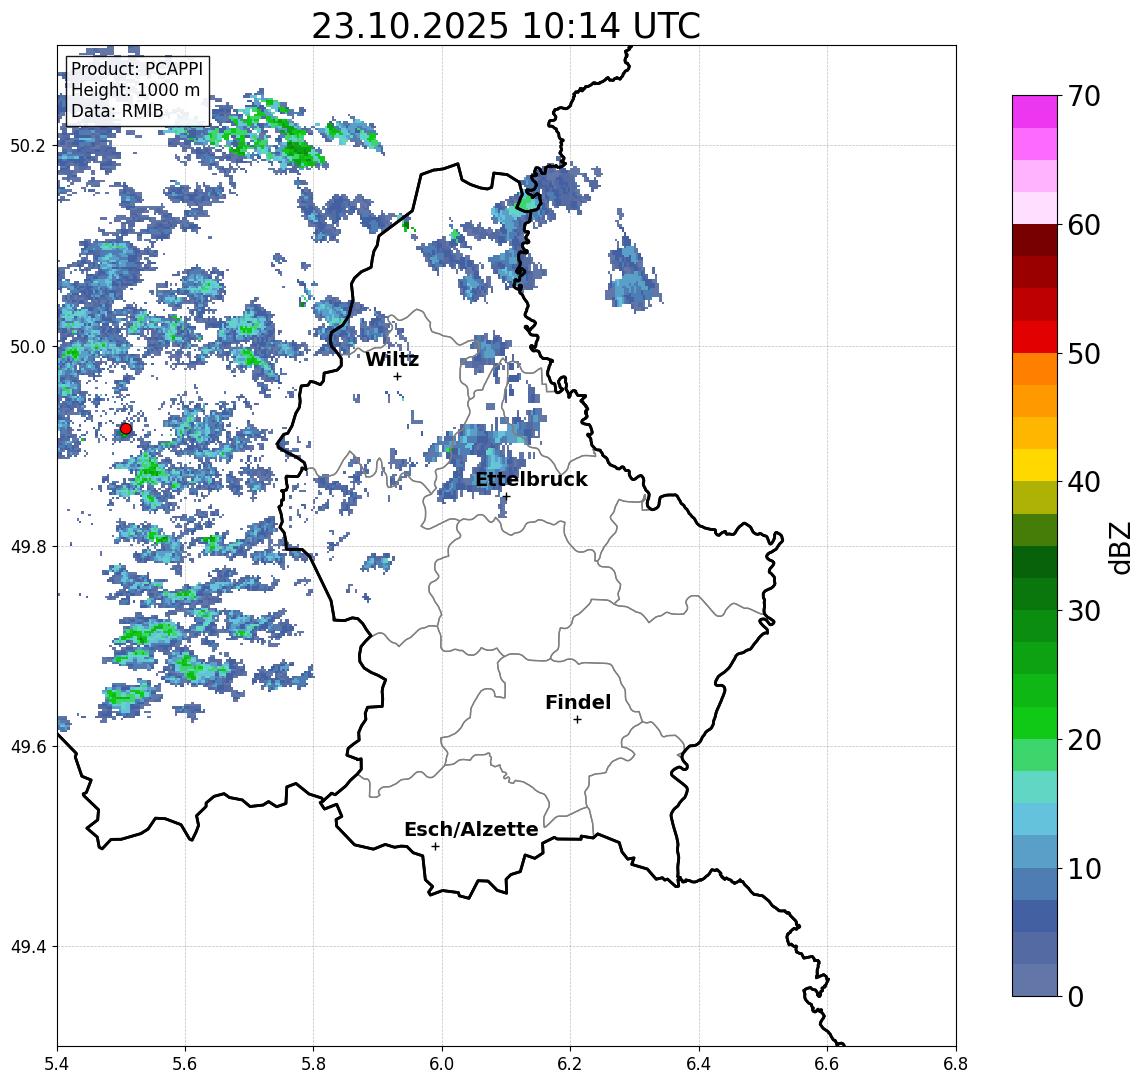Click longitude axis label 6.4
Image resolution: width=1145 pixels, height=1084 pixels.
click(x=699, y=1064)
